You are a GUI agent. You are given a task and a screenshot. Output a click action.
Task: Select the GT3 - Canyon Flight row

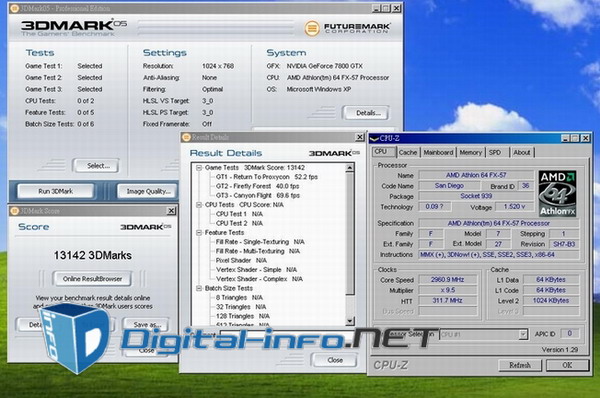(x=258, y=196)
